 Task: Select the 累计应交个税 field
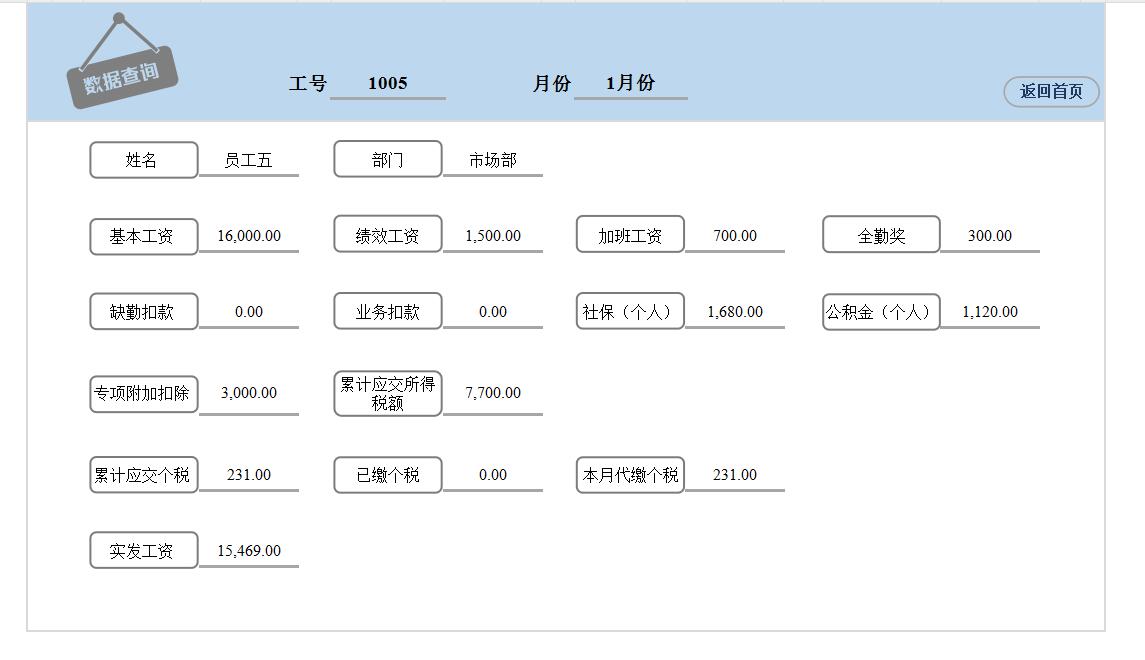click(143, 475)
